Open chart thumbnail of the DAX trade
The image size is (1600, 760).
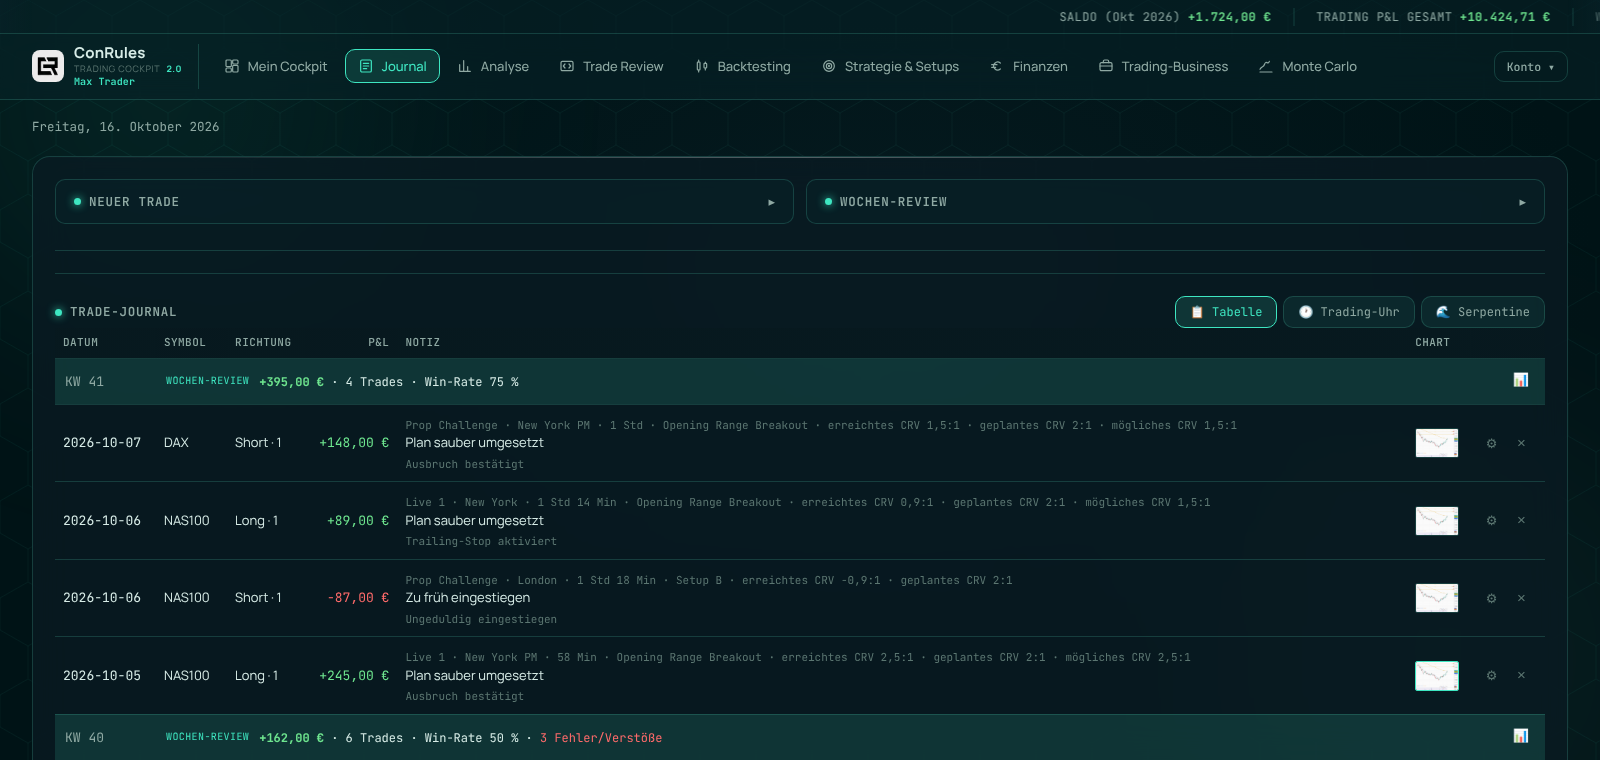click(x=1437, y=442)
